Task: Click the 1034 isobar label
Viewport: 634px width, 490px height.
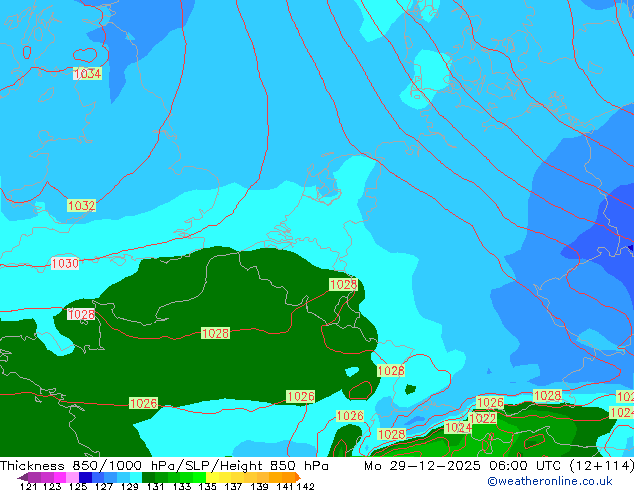Action: click(x=87, y=74)
